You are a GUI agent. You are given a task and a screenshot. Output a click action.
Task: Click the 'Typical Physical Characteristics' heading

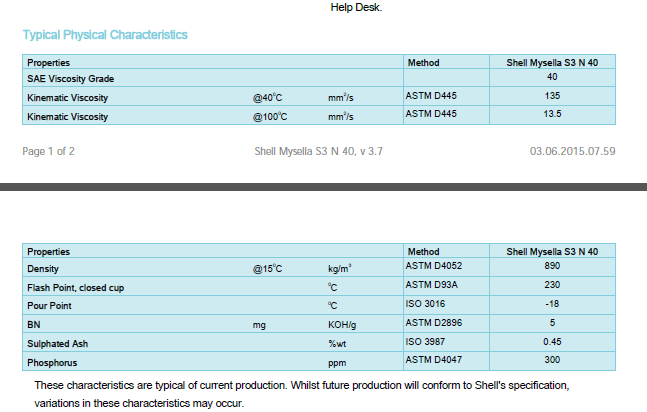coord(105,35)
